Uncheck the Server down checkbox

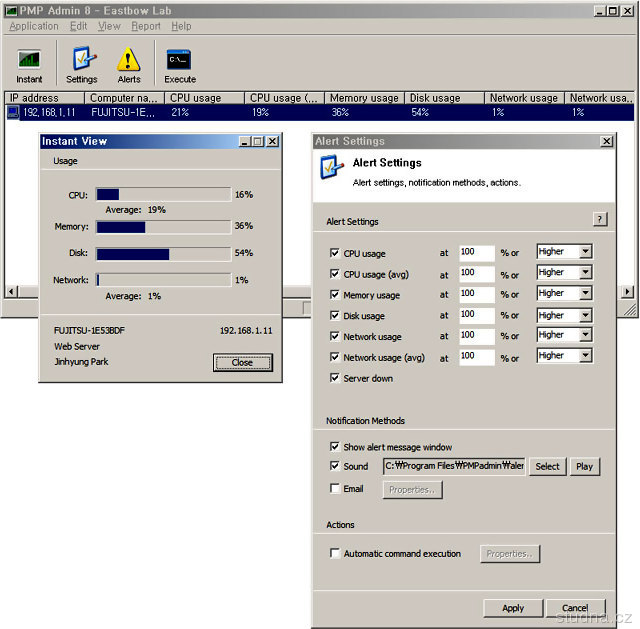[x=335, y=378]
